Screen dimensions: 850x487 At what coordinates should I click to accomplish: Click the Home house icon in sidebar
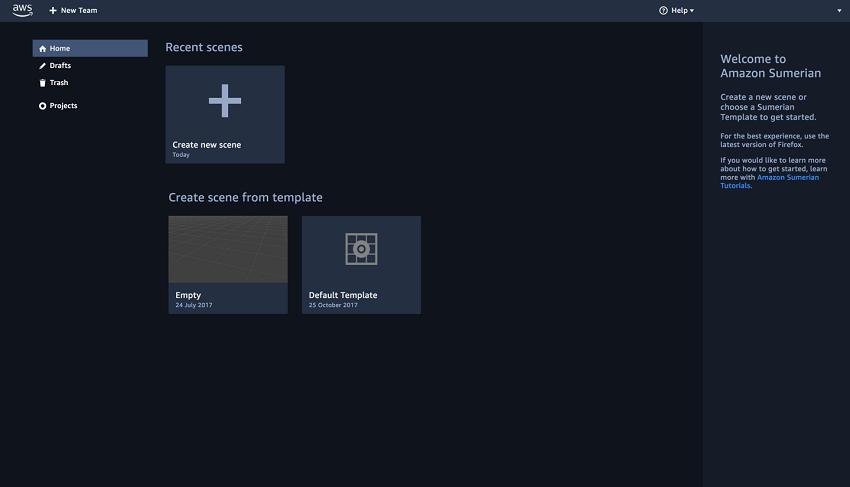(x=42, y=48)
